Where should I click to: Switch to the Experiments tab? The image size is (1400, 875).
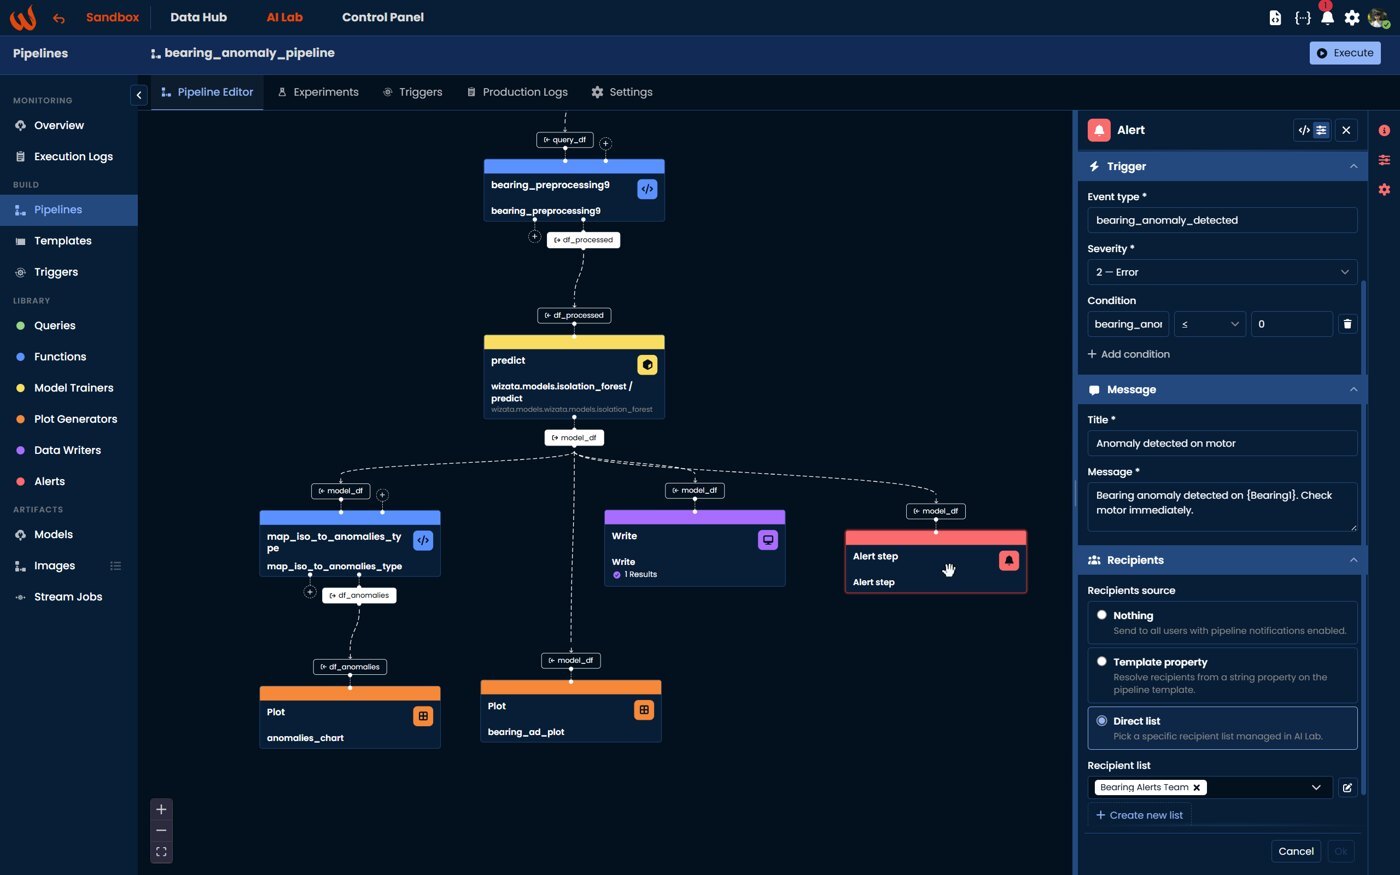(317, 92)
